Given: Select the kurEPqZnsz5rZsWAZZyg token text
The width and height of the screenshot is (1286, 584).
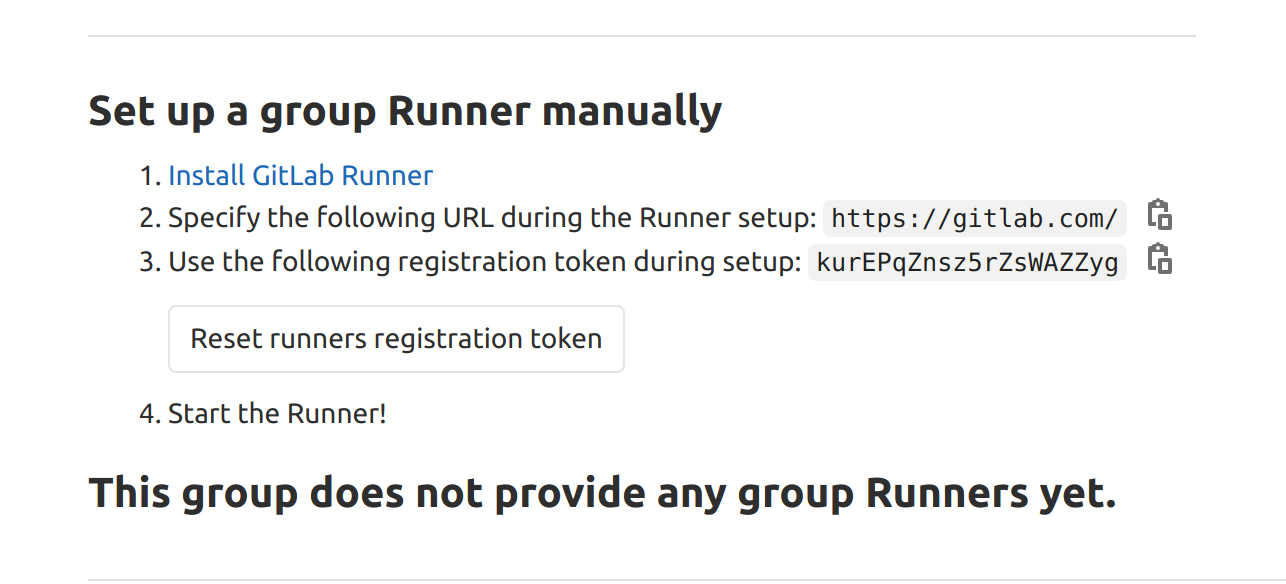Looking at the screenshot, I should pyautogui.click(x=967, y=262).
